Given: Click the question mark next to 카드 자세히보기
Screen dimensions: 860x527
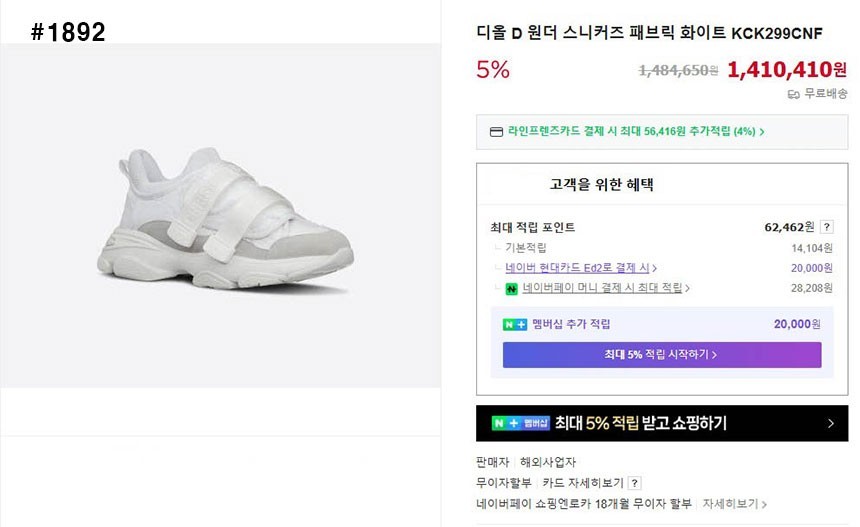Looking at the screenshot, I should tap(635, 483).
